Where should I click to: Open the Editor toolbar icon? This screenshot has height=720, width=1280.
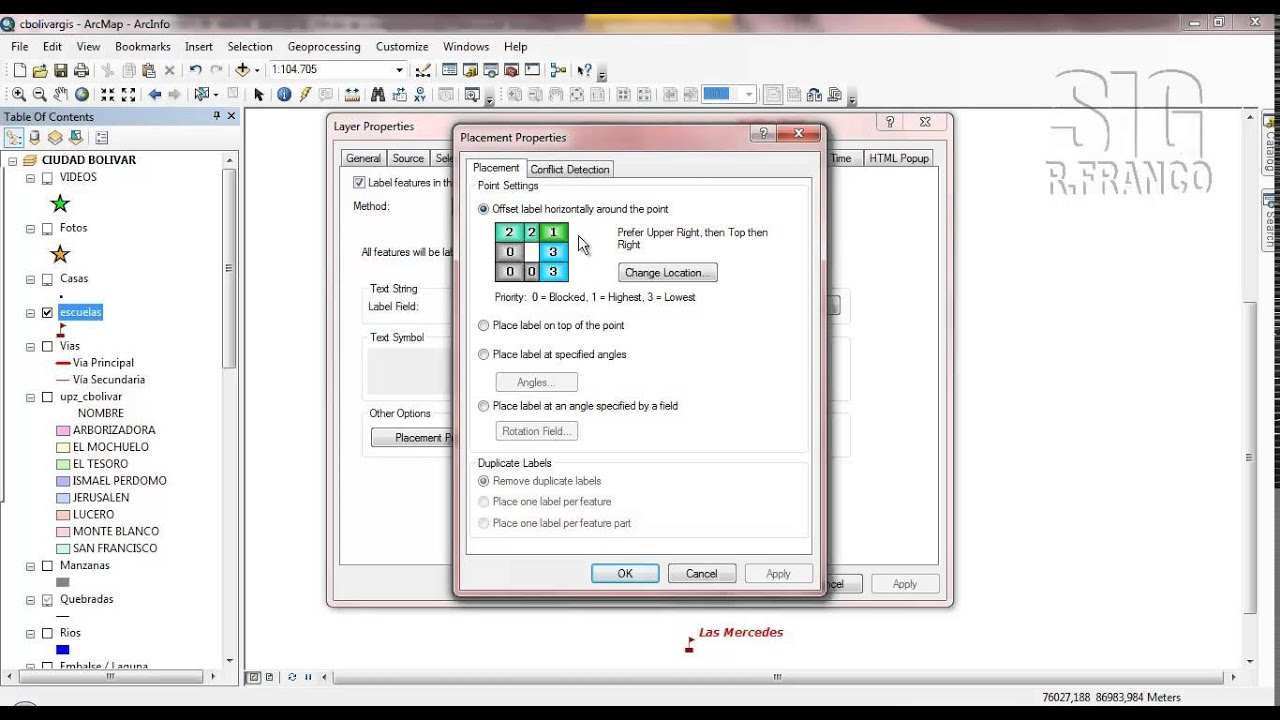coord(423,70)
